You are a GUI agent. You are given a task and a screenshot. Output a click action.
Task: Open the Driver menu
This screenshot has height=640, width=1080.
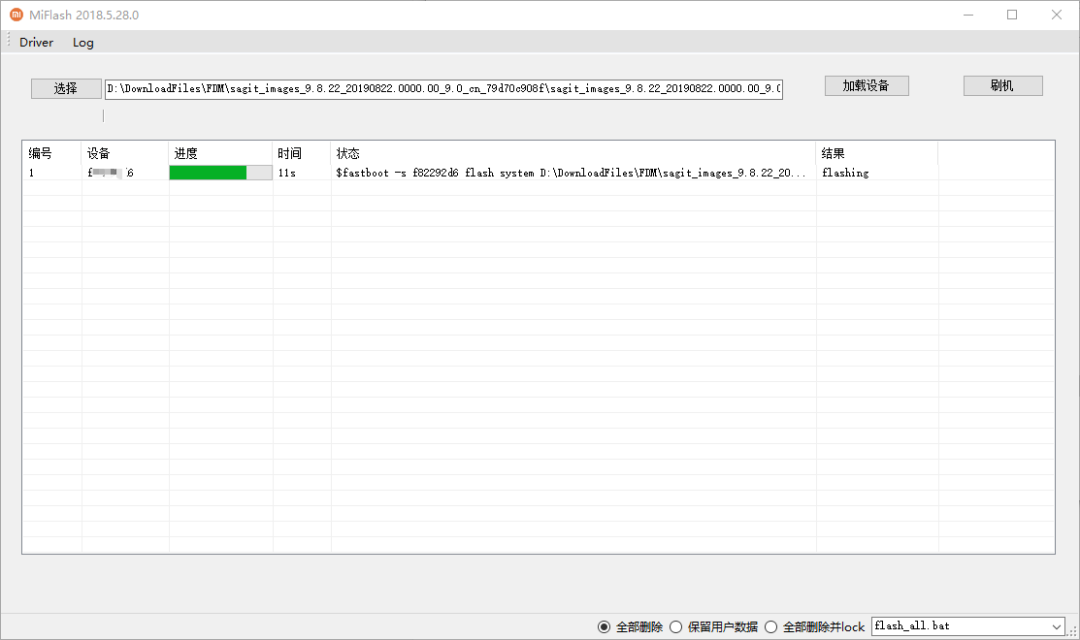36,42
